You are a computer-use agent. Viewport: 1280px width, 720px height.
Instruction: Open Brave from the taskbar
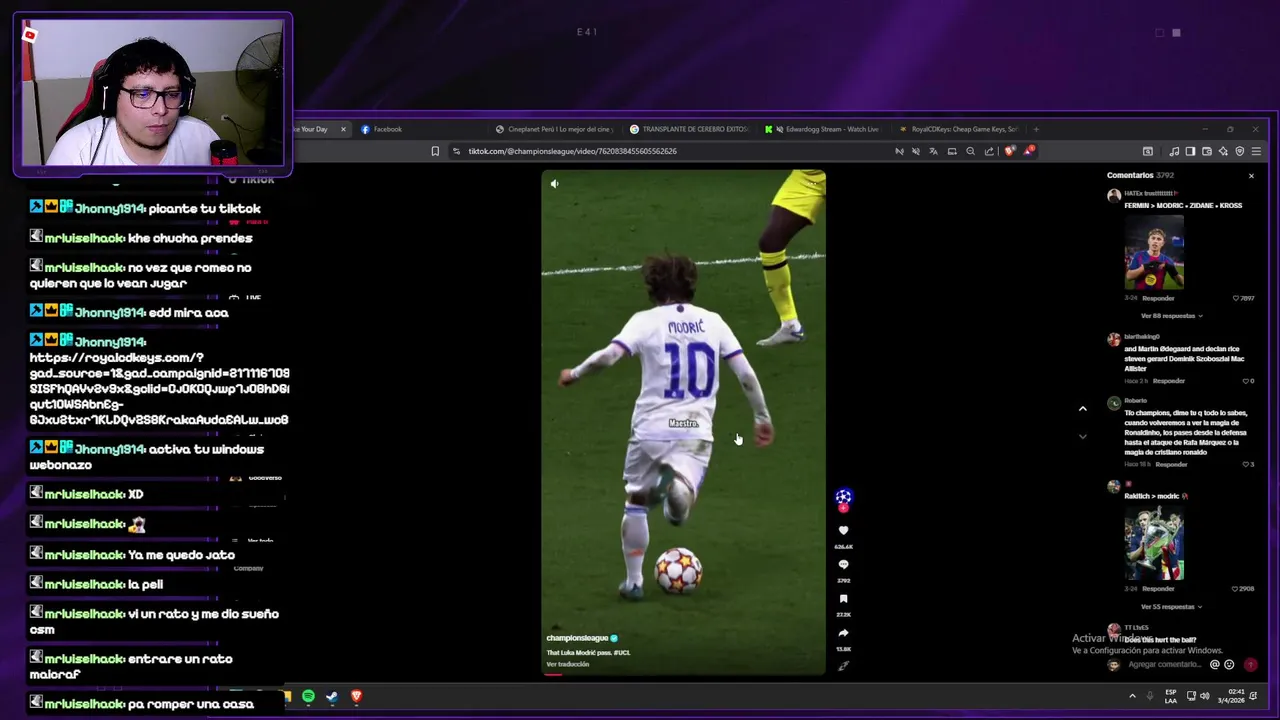click(356, 696)
